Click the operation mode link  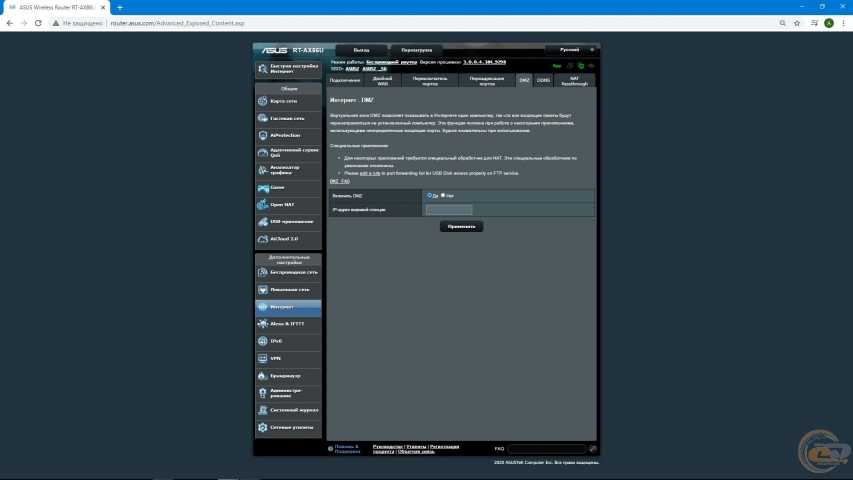click(392, 62)
